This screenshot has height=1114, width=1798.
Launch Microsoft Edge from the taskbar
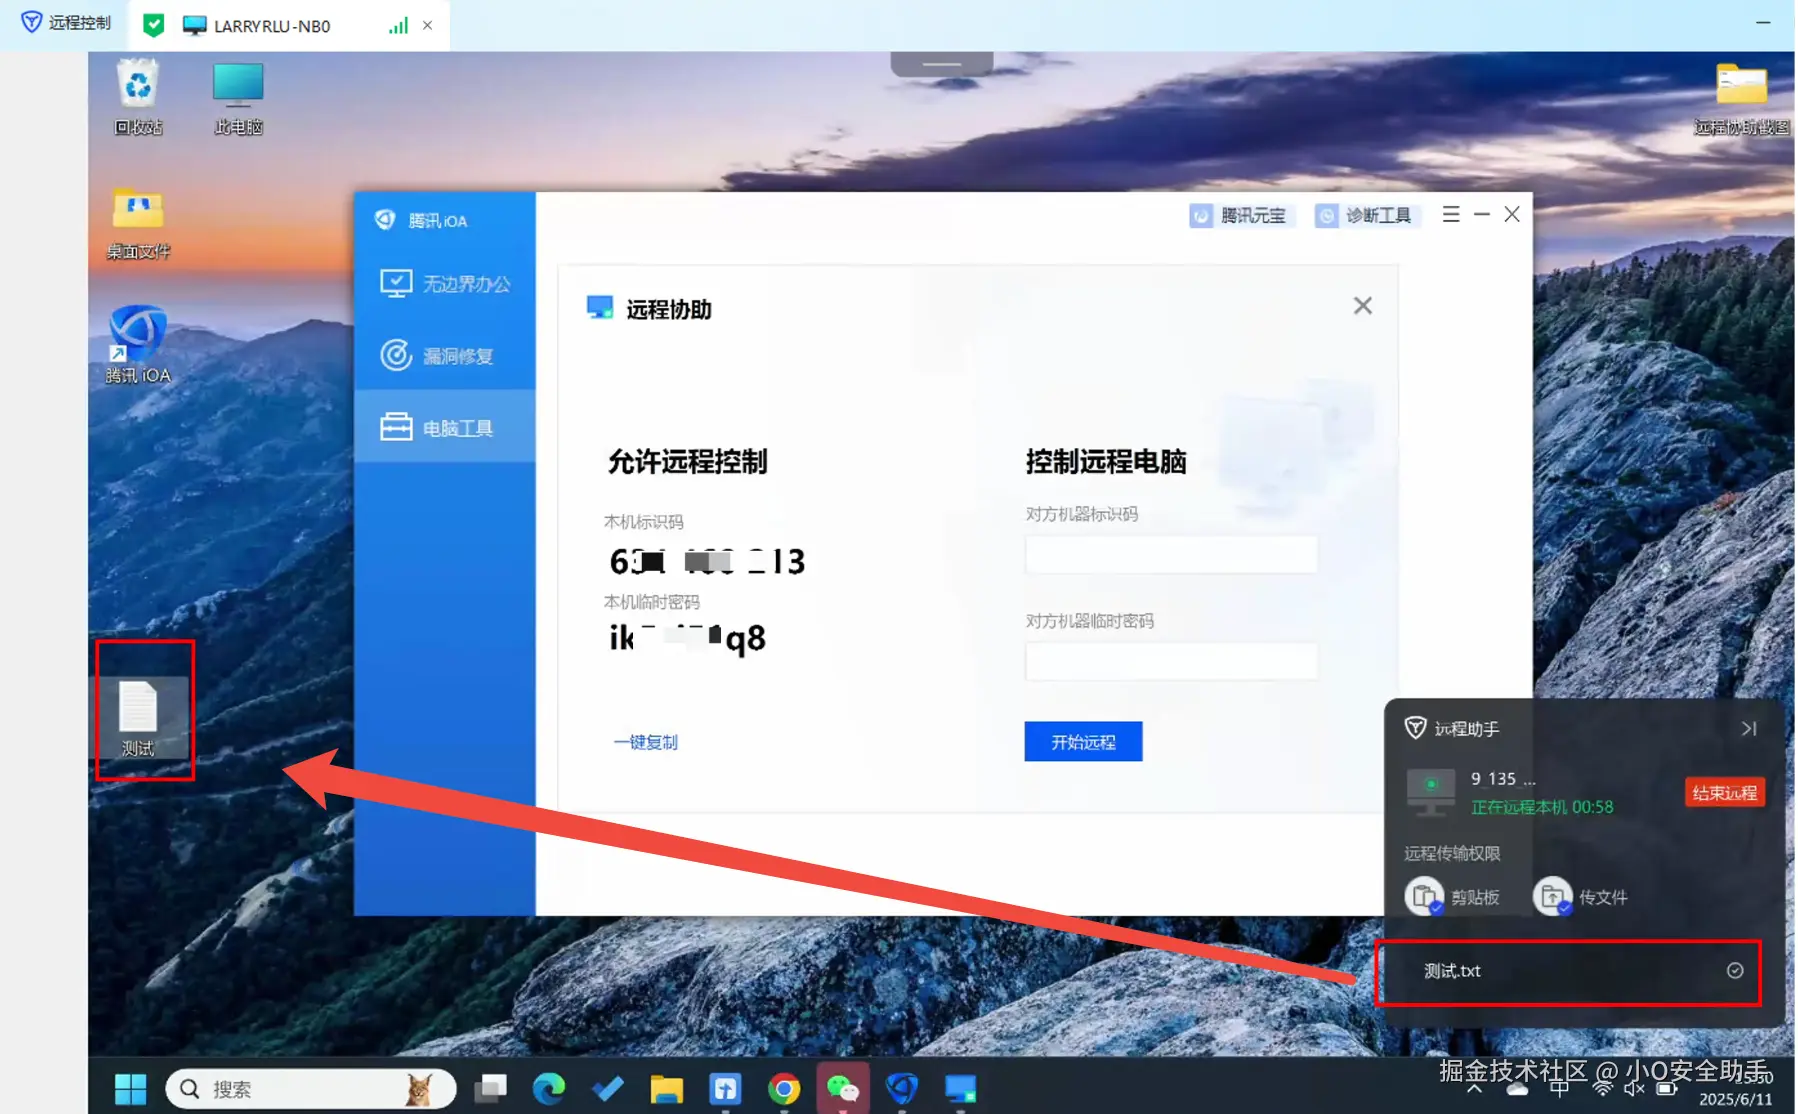coord(548,1089)
